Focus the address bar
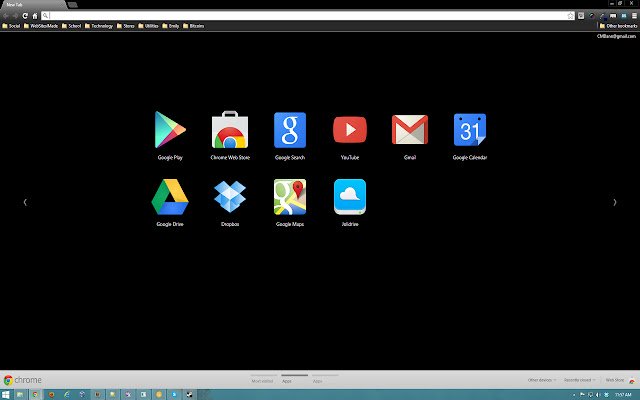 [307, 16]
